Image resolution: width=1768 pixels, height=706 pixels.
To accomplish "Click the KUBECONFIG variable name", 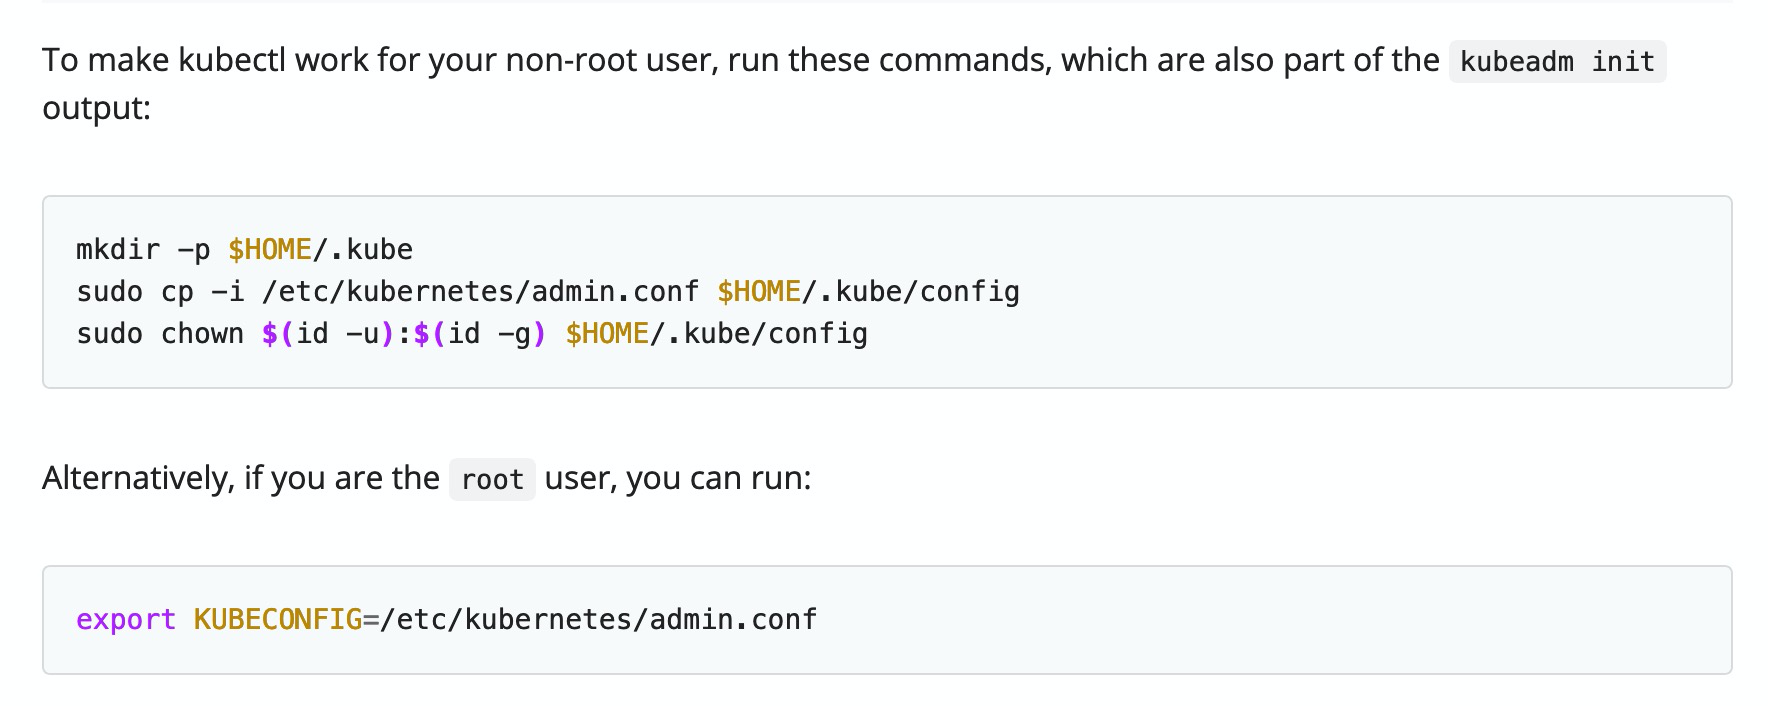I will click(278, 619).
